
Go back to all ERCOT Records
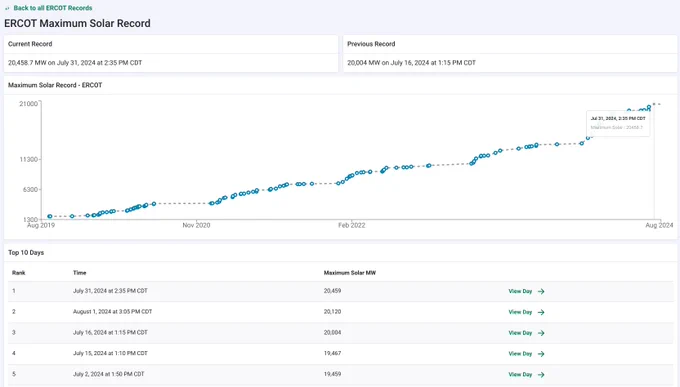point(53,8)
